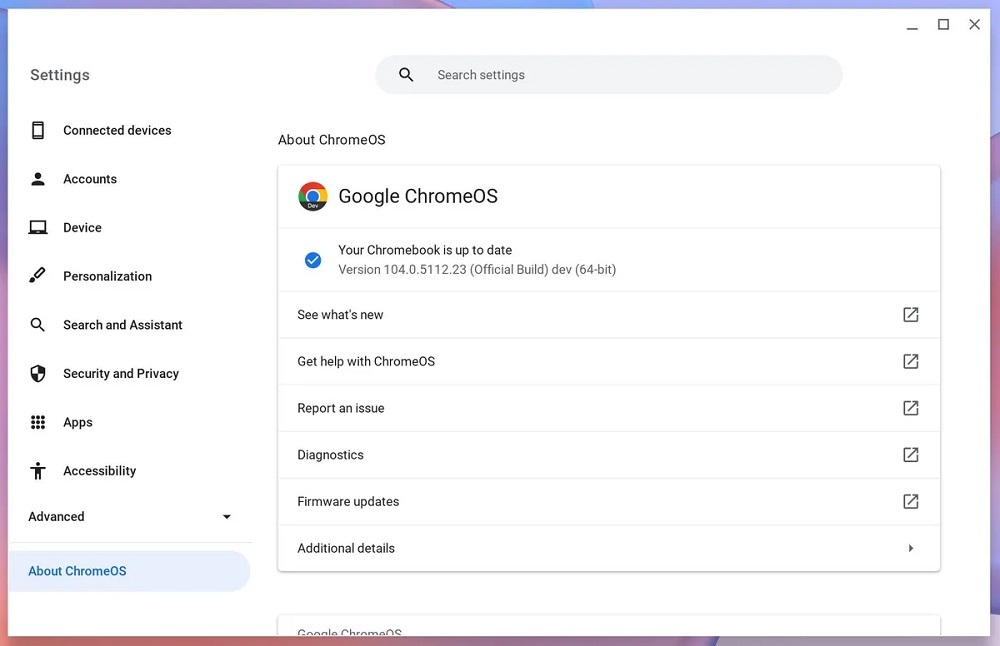Expand Additional details chevron

tap(910, 548)
